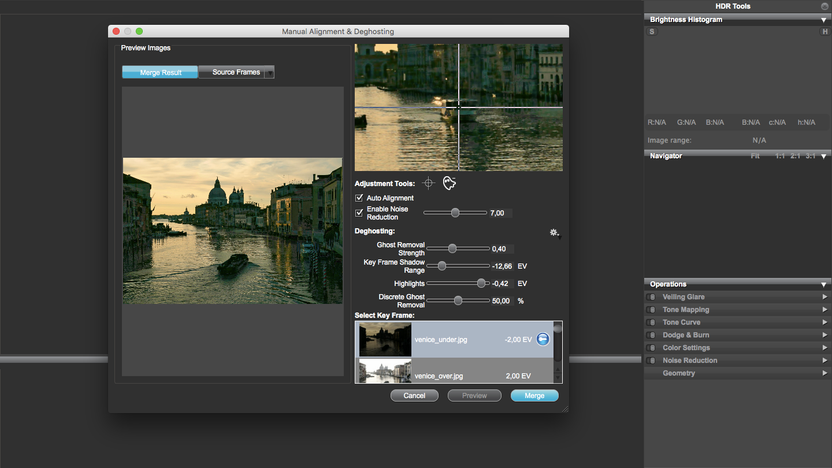The image size is (832, 468).
Task: Click the Image range N/A readout
Action: click(759, 141)
